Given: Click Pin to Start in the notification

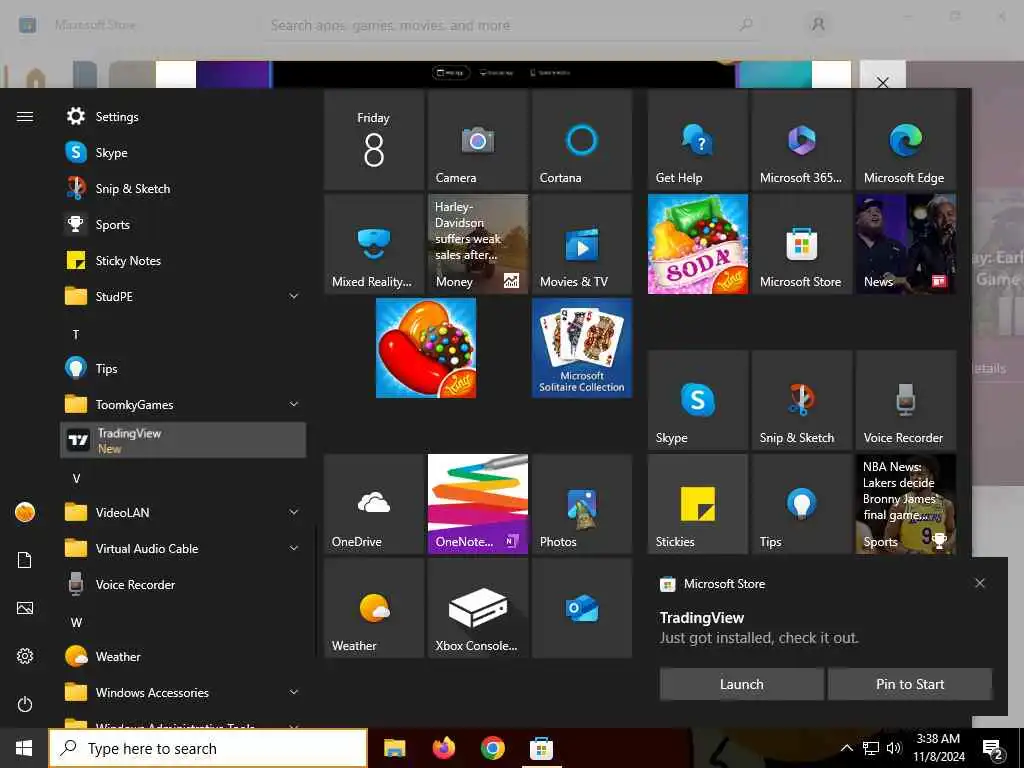Looking at the screenshot, I should point(910,684).
